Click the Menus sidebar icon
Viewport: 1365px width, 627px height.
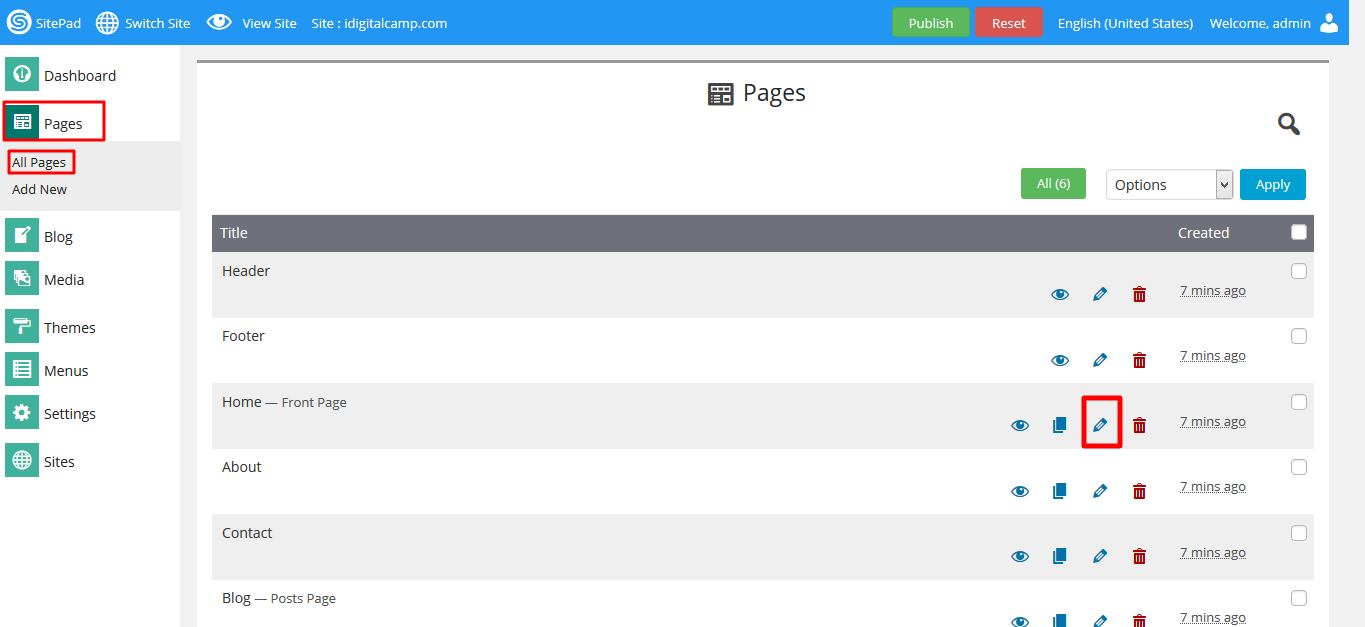pyautogui.click(x=22, y=370)
